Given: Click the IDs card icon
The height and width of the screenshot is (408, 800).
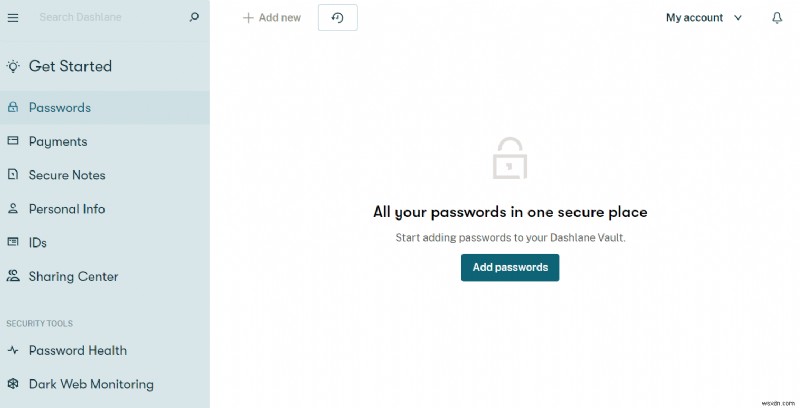Looking at the screenshot, I should [x=13, y=242].
